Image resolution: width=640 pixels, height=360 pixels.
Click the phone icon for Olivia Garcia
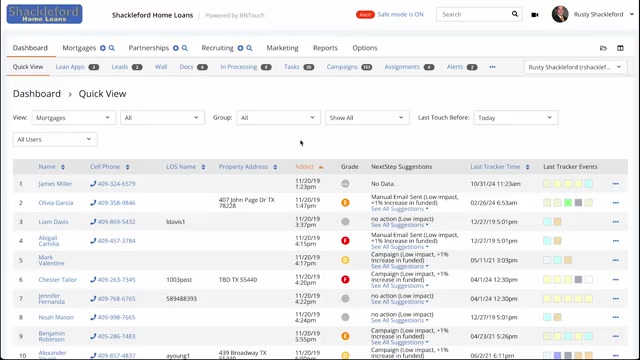click(93, 202)
